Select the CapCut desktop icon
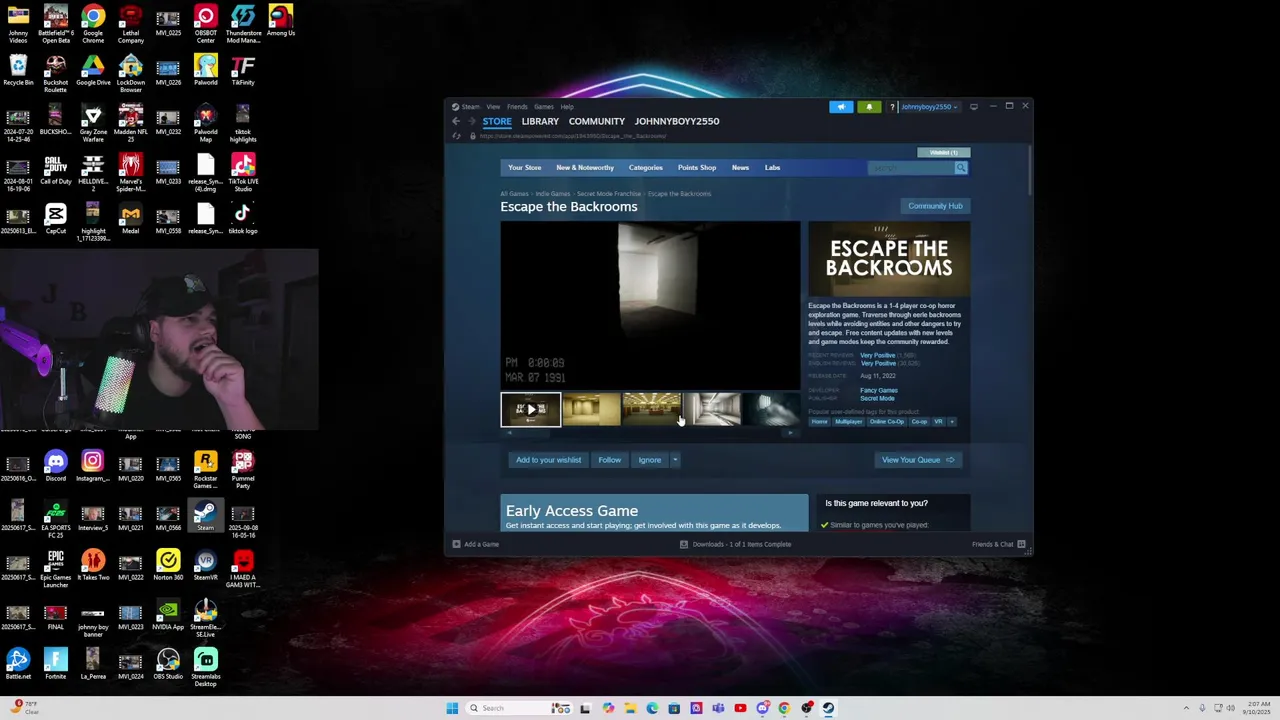Screen dimensions: 1280x720 pos(55,219)
